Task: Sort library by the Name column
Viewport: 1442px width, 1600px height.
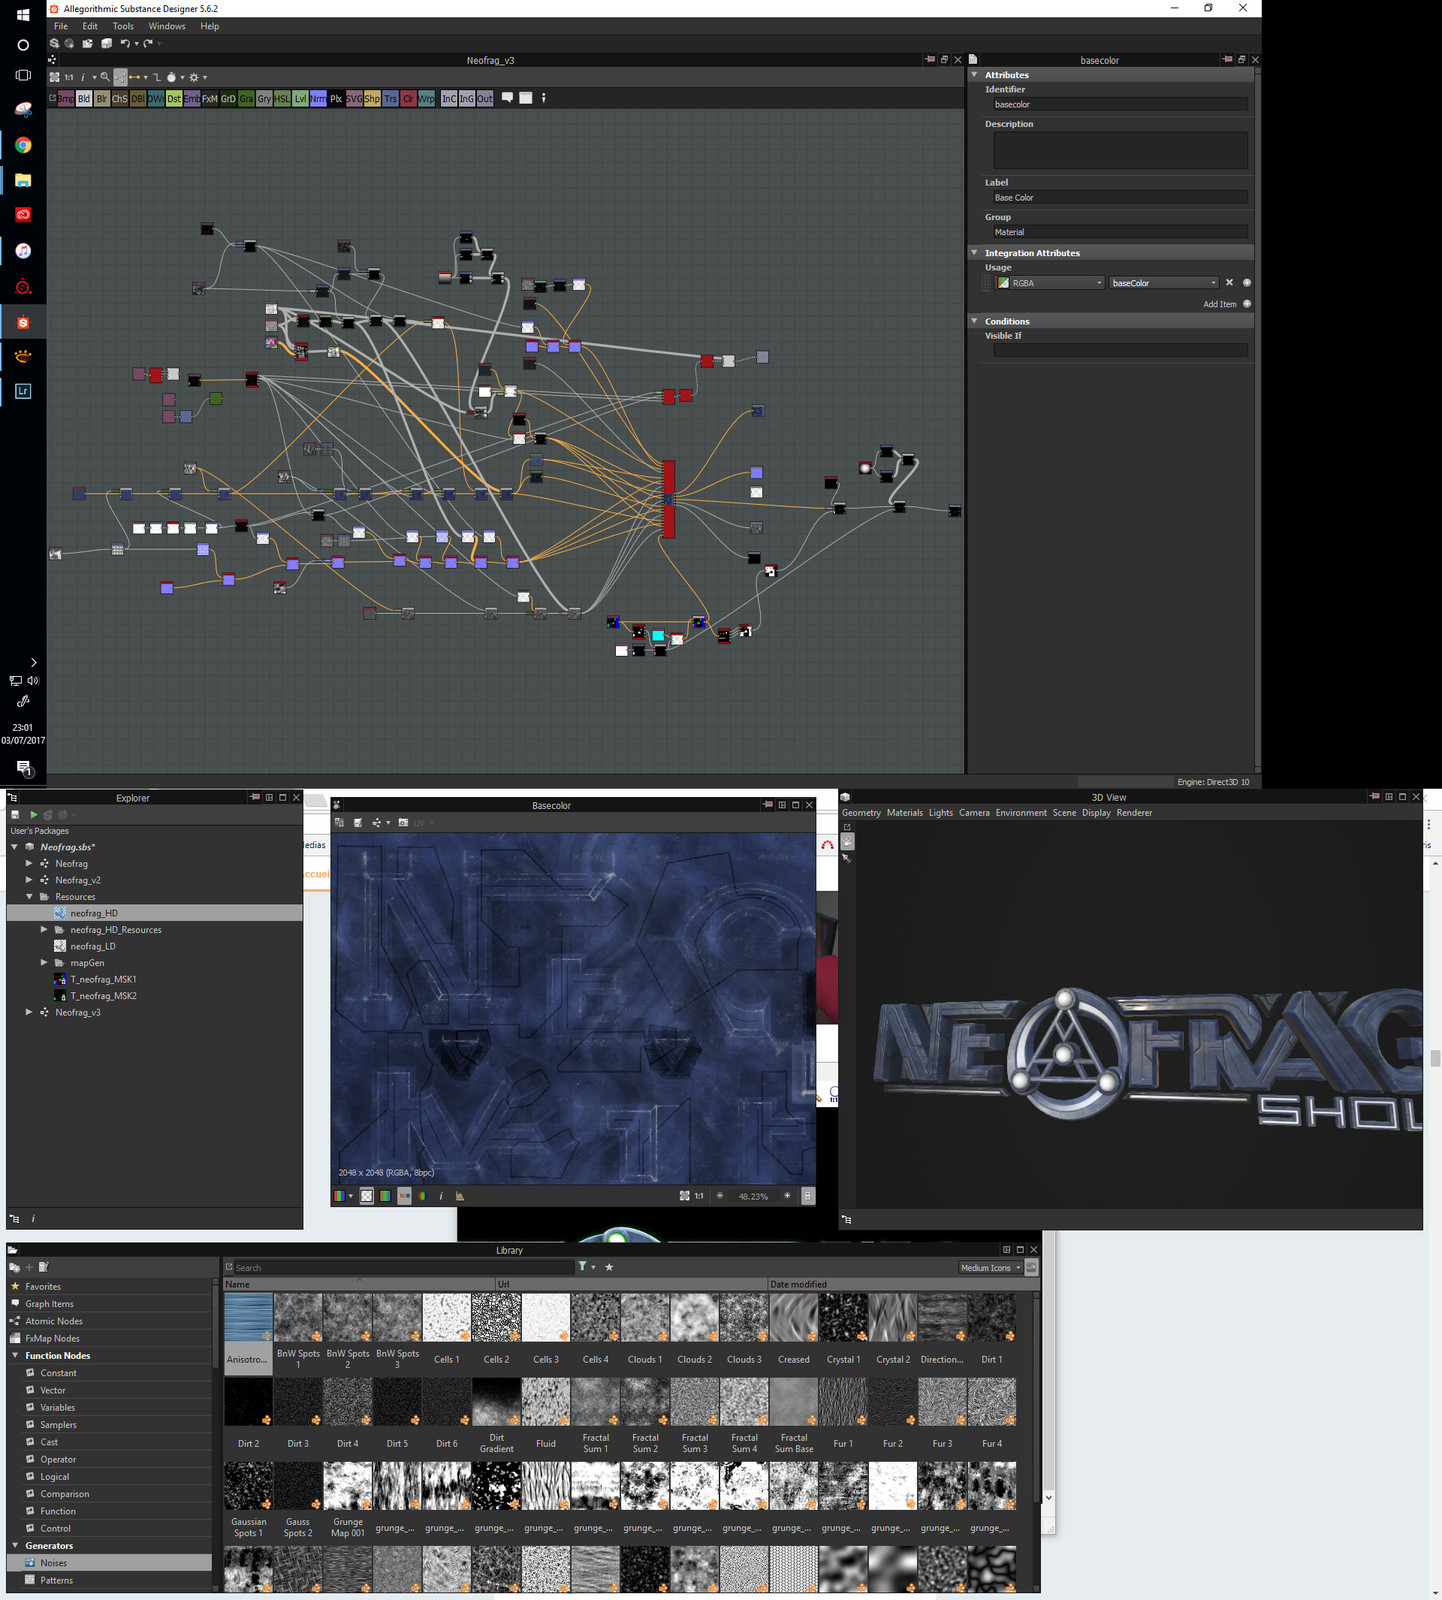Action: coord(359,1284)
